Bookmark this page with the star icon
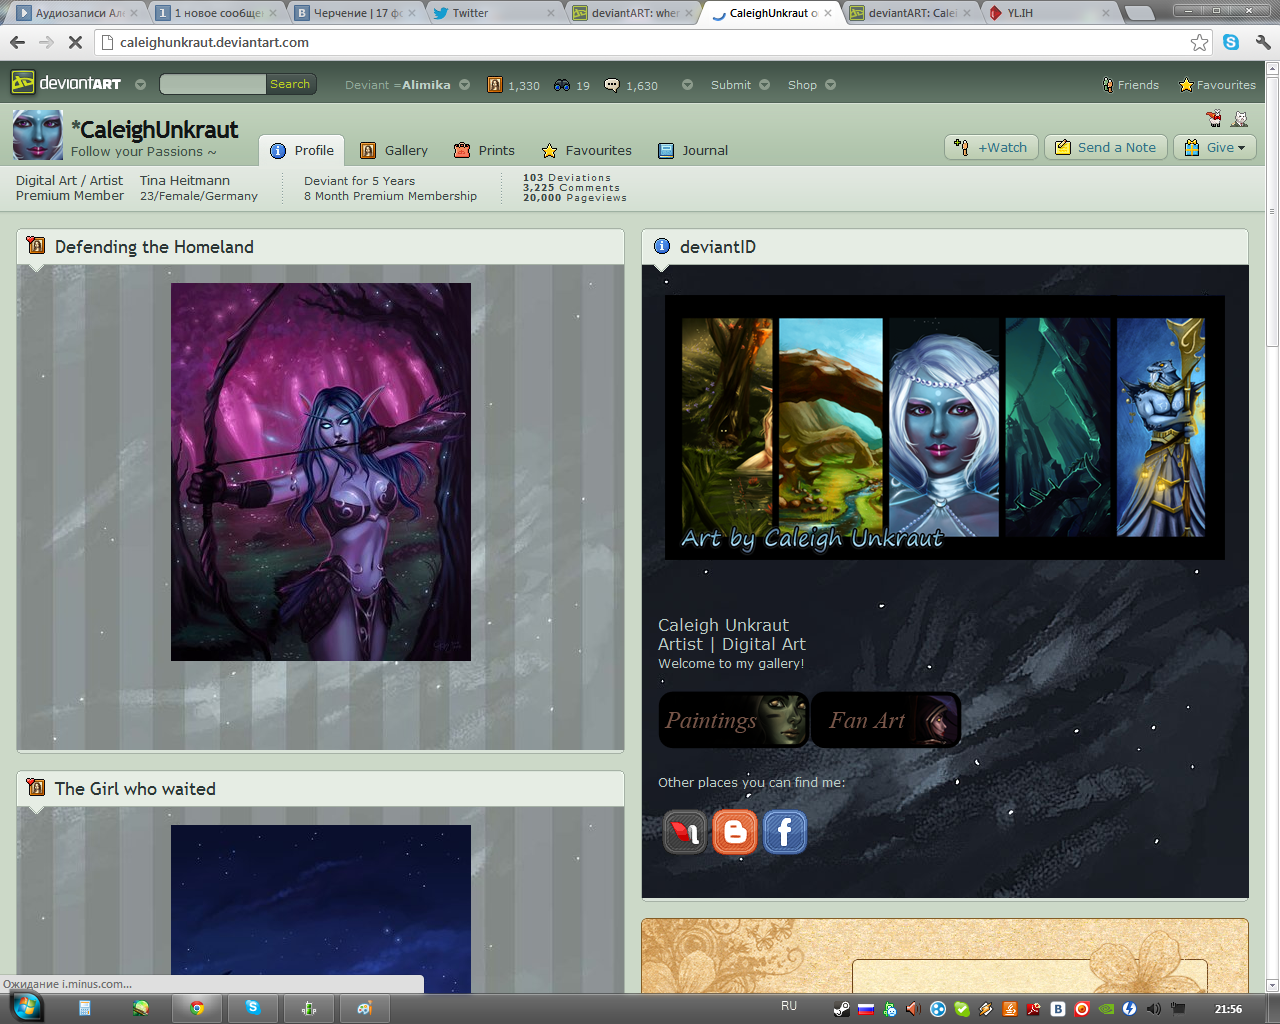The image size is (1280, 1024). (x=1199, y=42)
